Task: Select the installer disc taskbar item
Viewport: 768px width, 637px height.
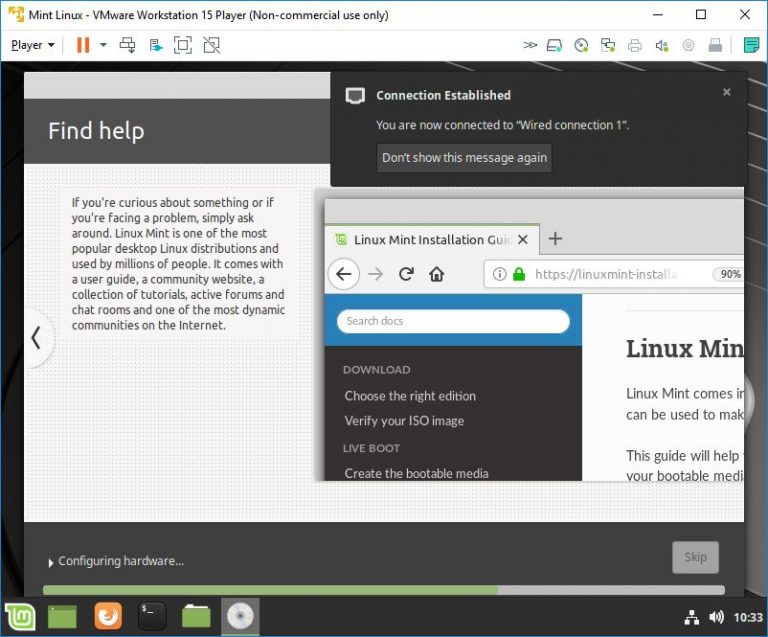Action: tap(240, 616)
